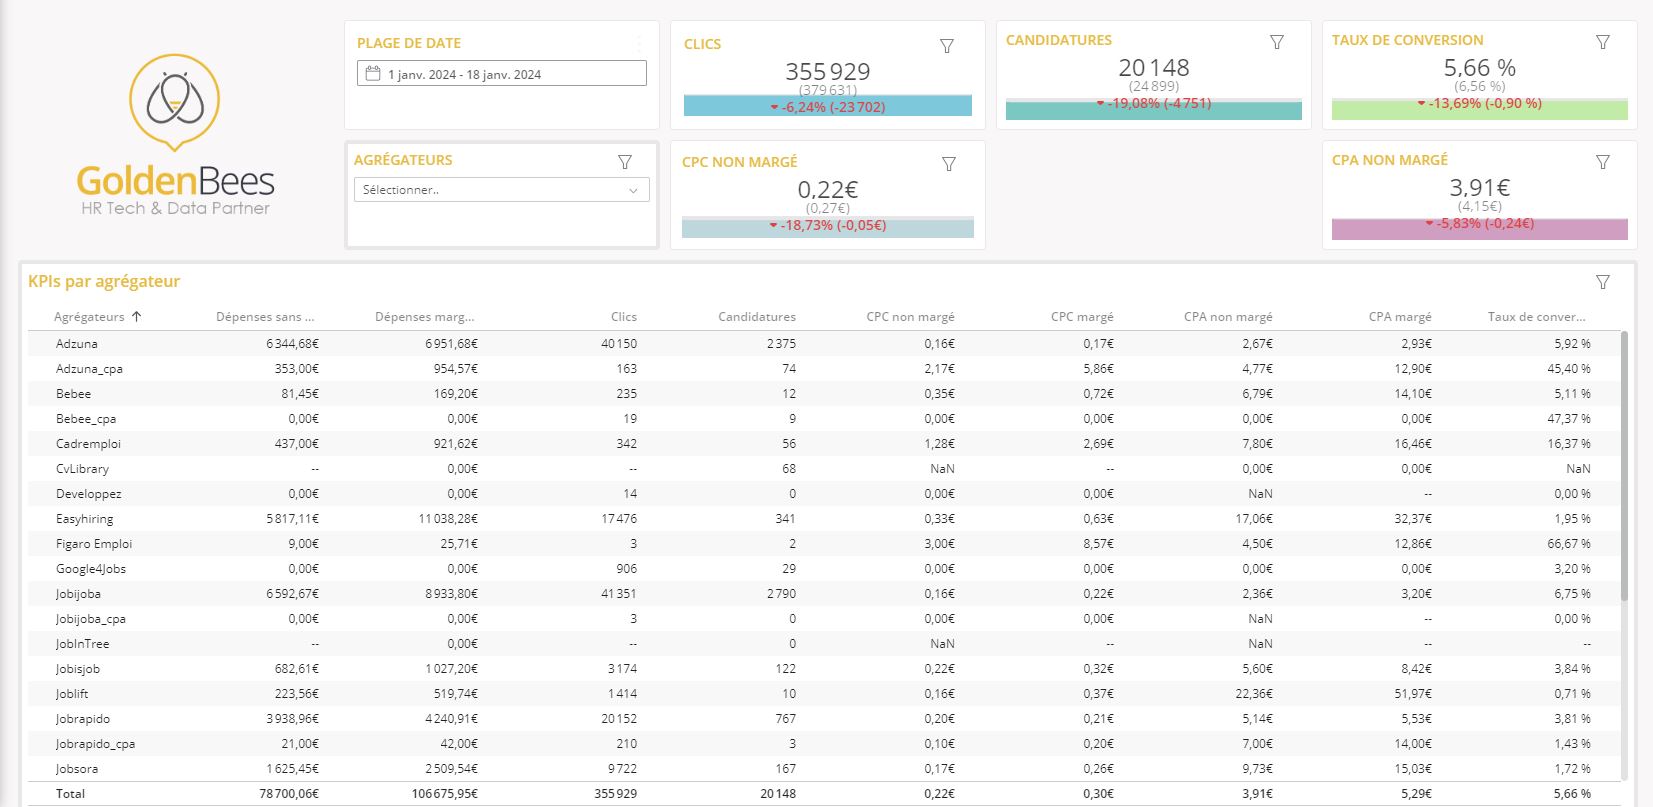Image resolution: width=1653 pixels, height=807 pixels.
Task: Select the Jobisjob row name
Action: pos(78,669)
